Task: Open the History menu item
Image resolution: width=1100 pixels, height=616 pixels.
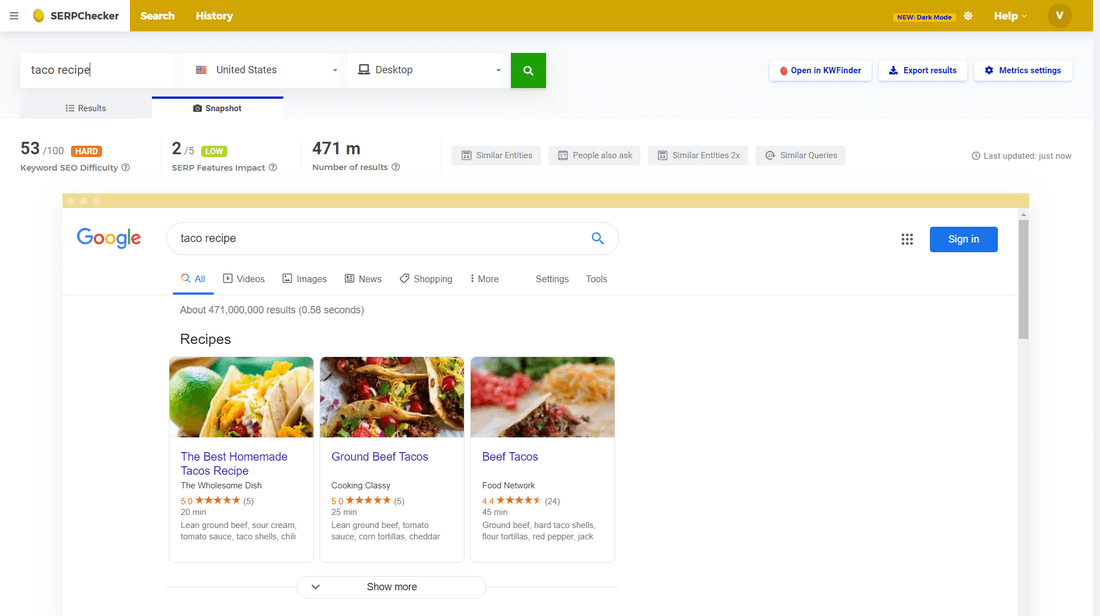Action: [214, 16]
